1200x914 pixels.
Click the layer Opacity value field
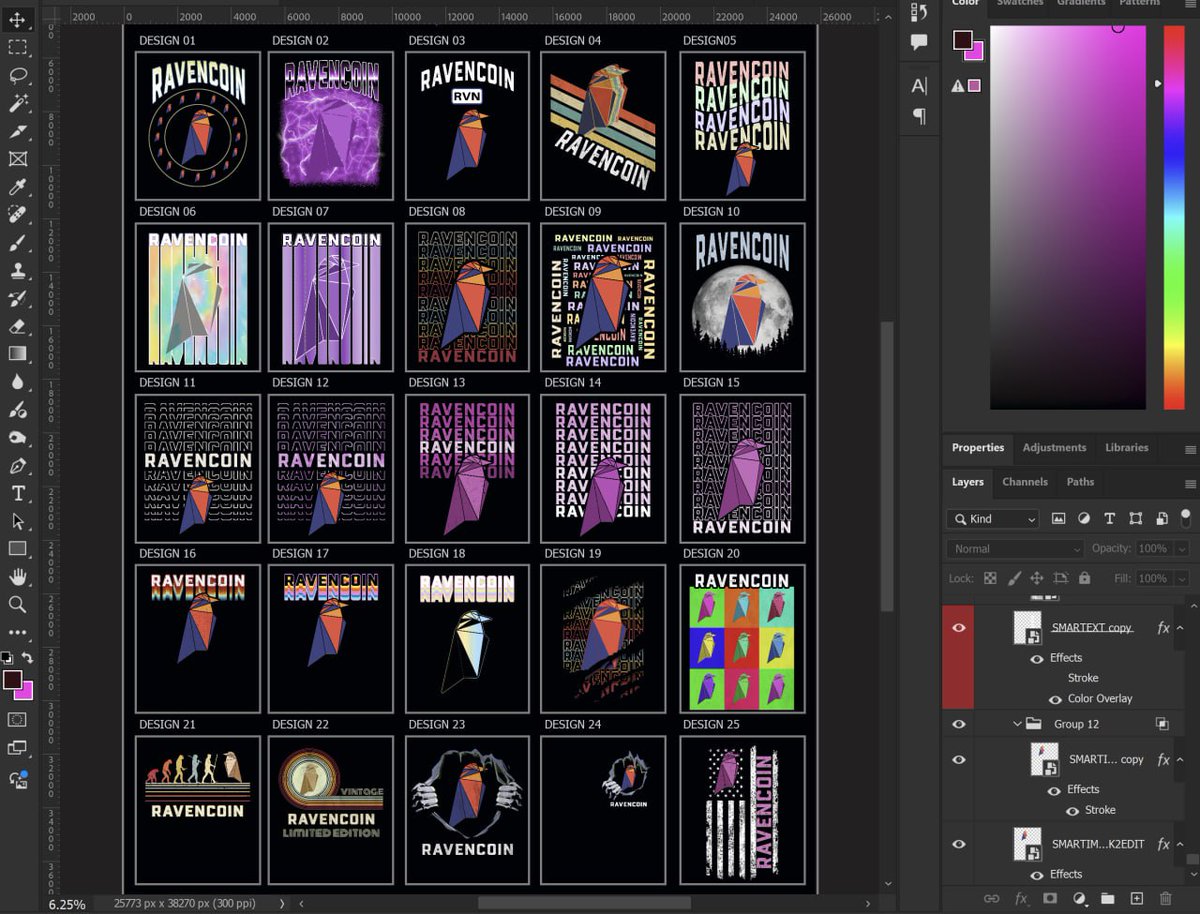[1153, 549]
